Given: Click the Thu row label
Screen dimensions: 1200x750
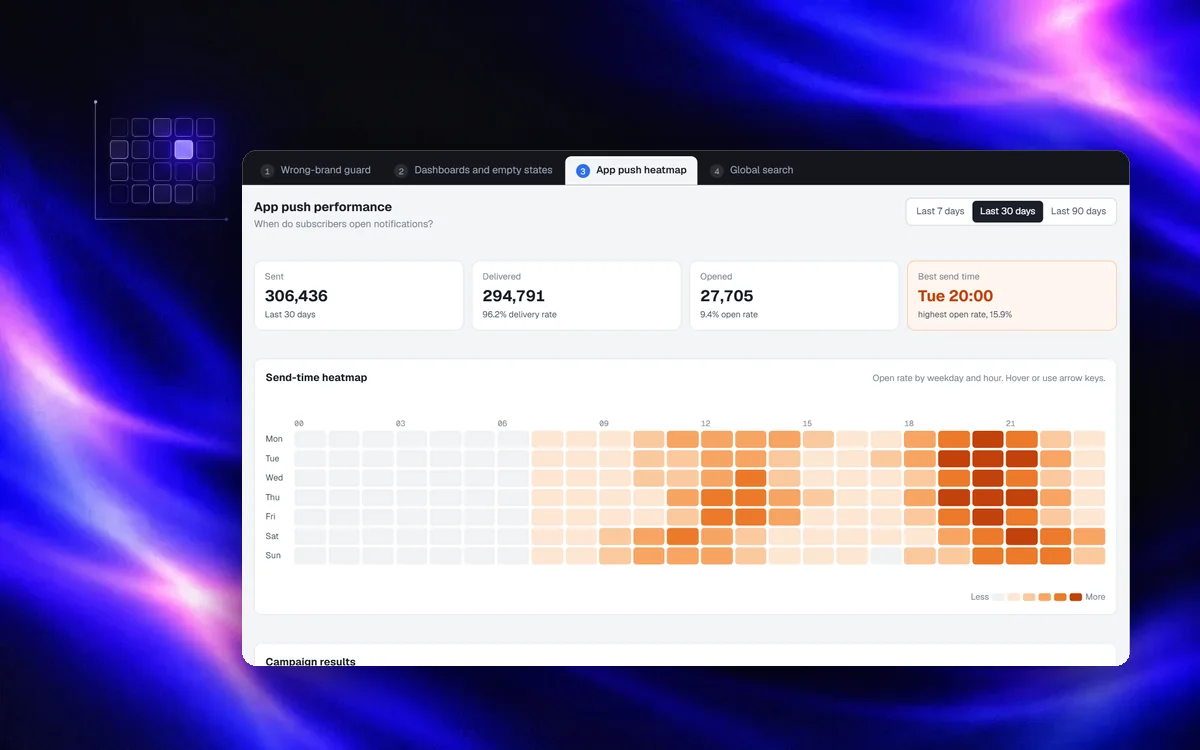Looking at the screenshot, I should [273, 497].
